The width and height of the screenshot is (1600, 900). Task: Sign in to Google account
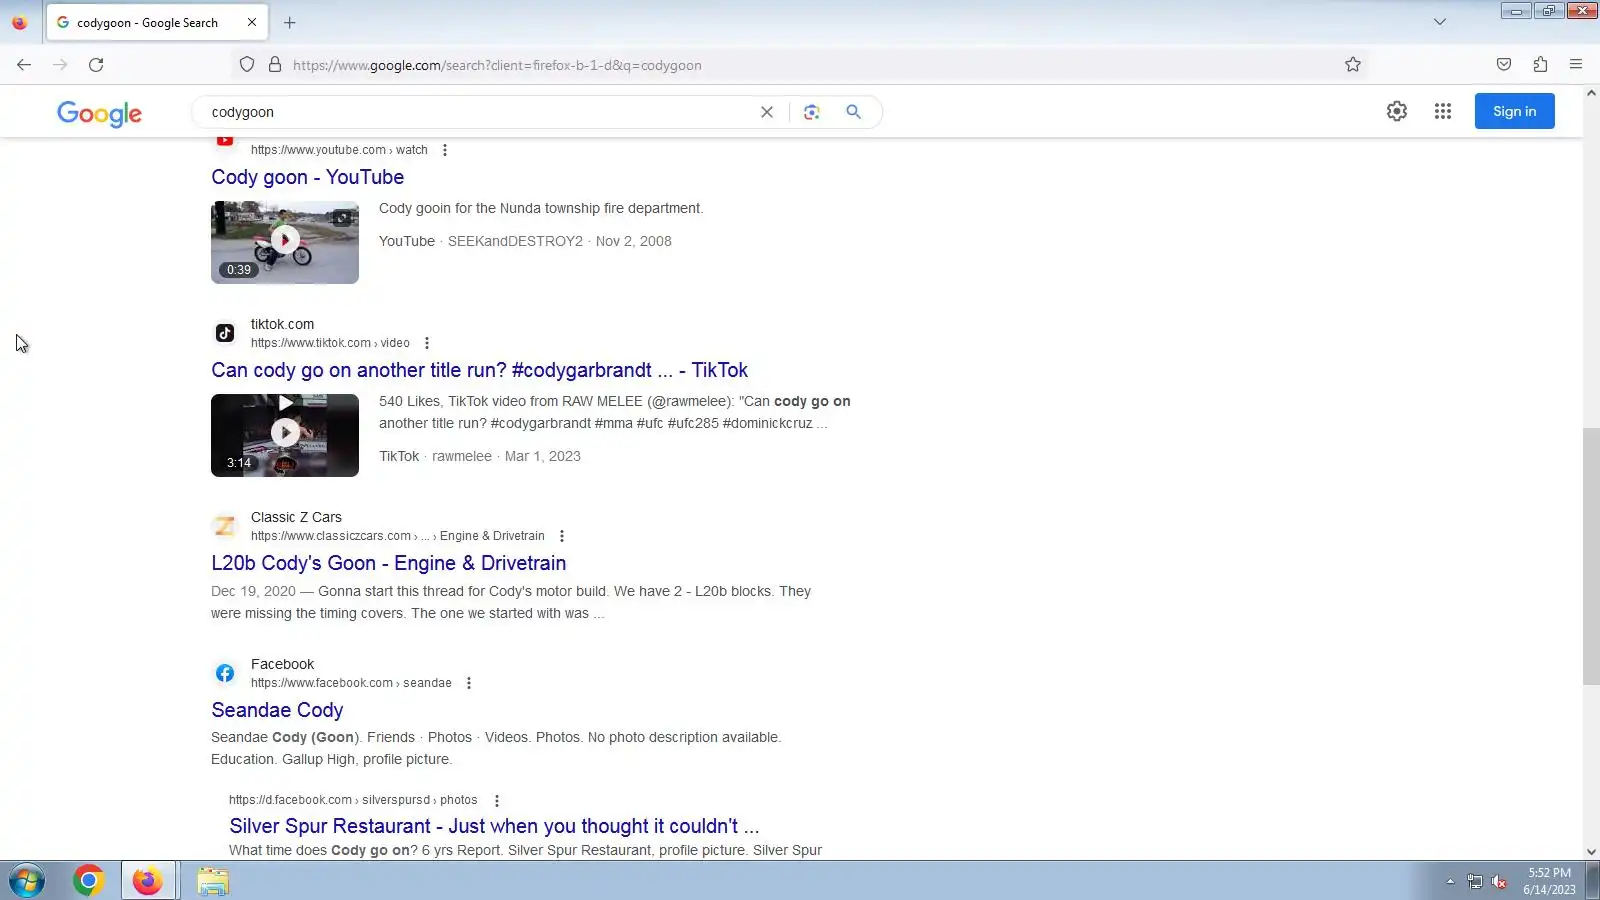point(1514,111)
